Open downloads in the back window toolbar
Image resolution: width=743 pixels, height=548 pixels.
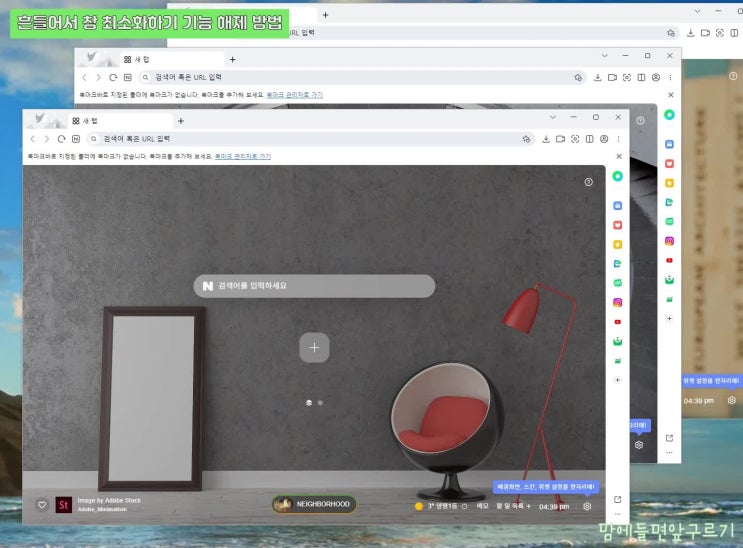(x=690, y=33)
